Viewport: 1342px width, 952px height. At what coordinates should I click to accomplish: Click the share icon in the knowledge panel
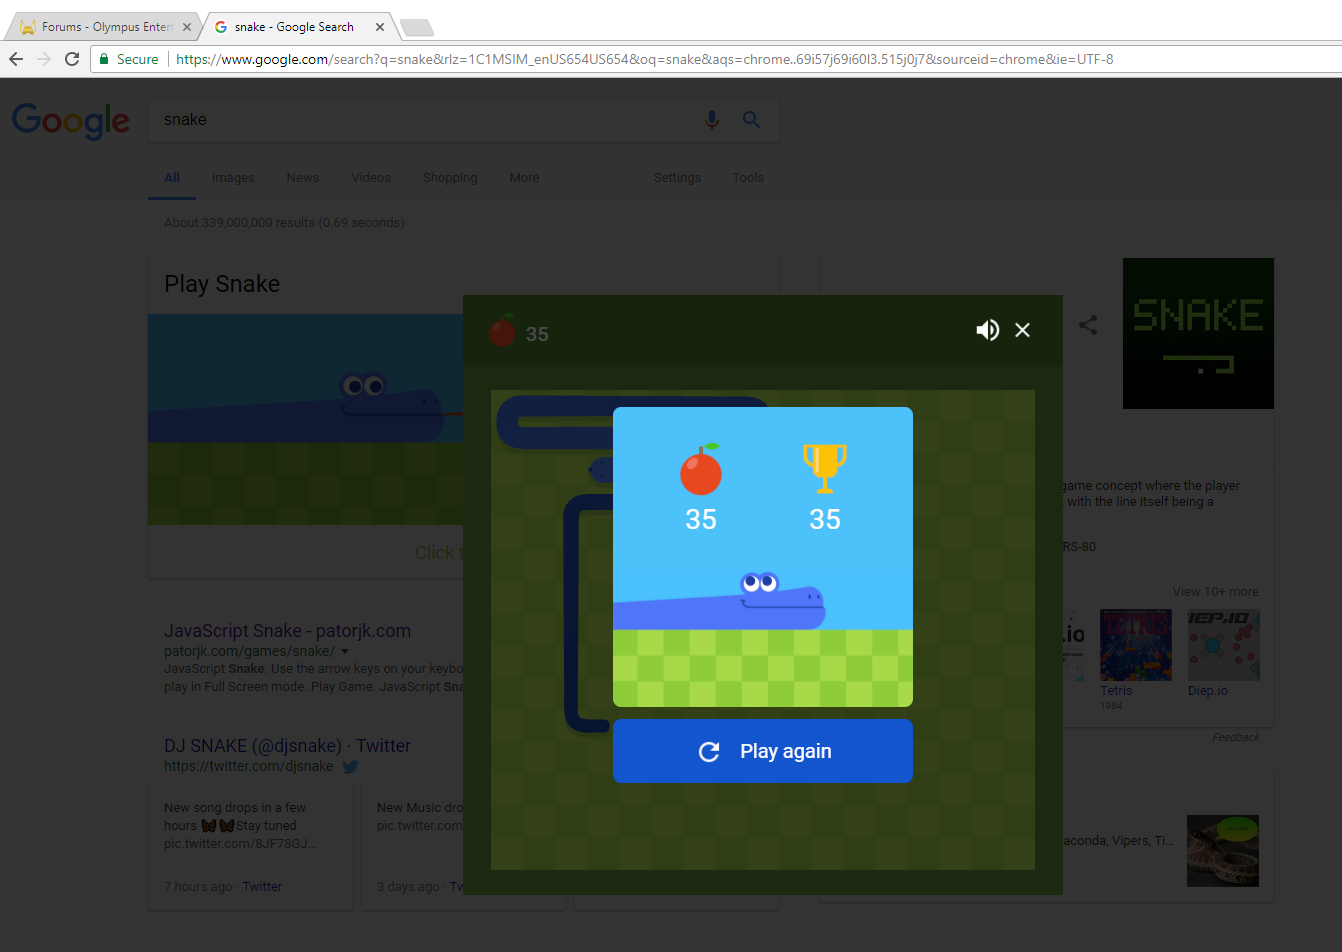tap(1088, 325)
